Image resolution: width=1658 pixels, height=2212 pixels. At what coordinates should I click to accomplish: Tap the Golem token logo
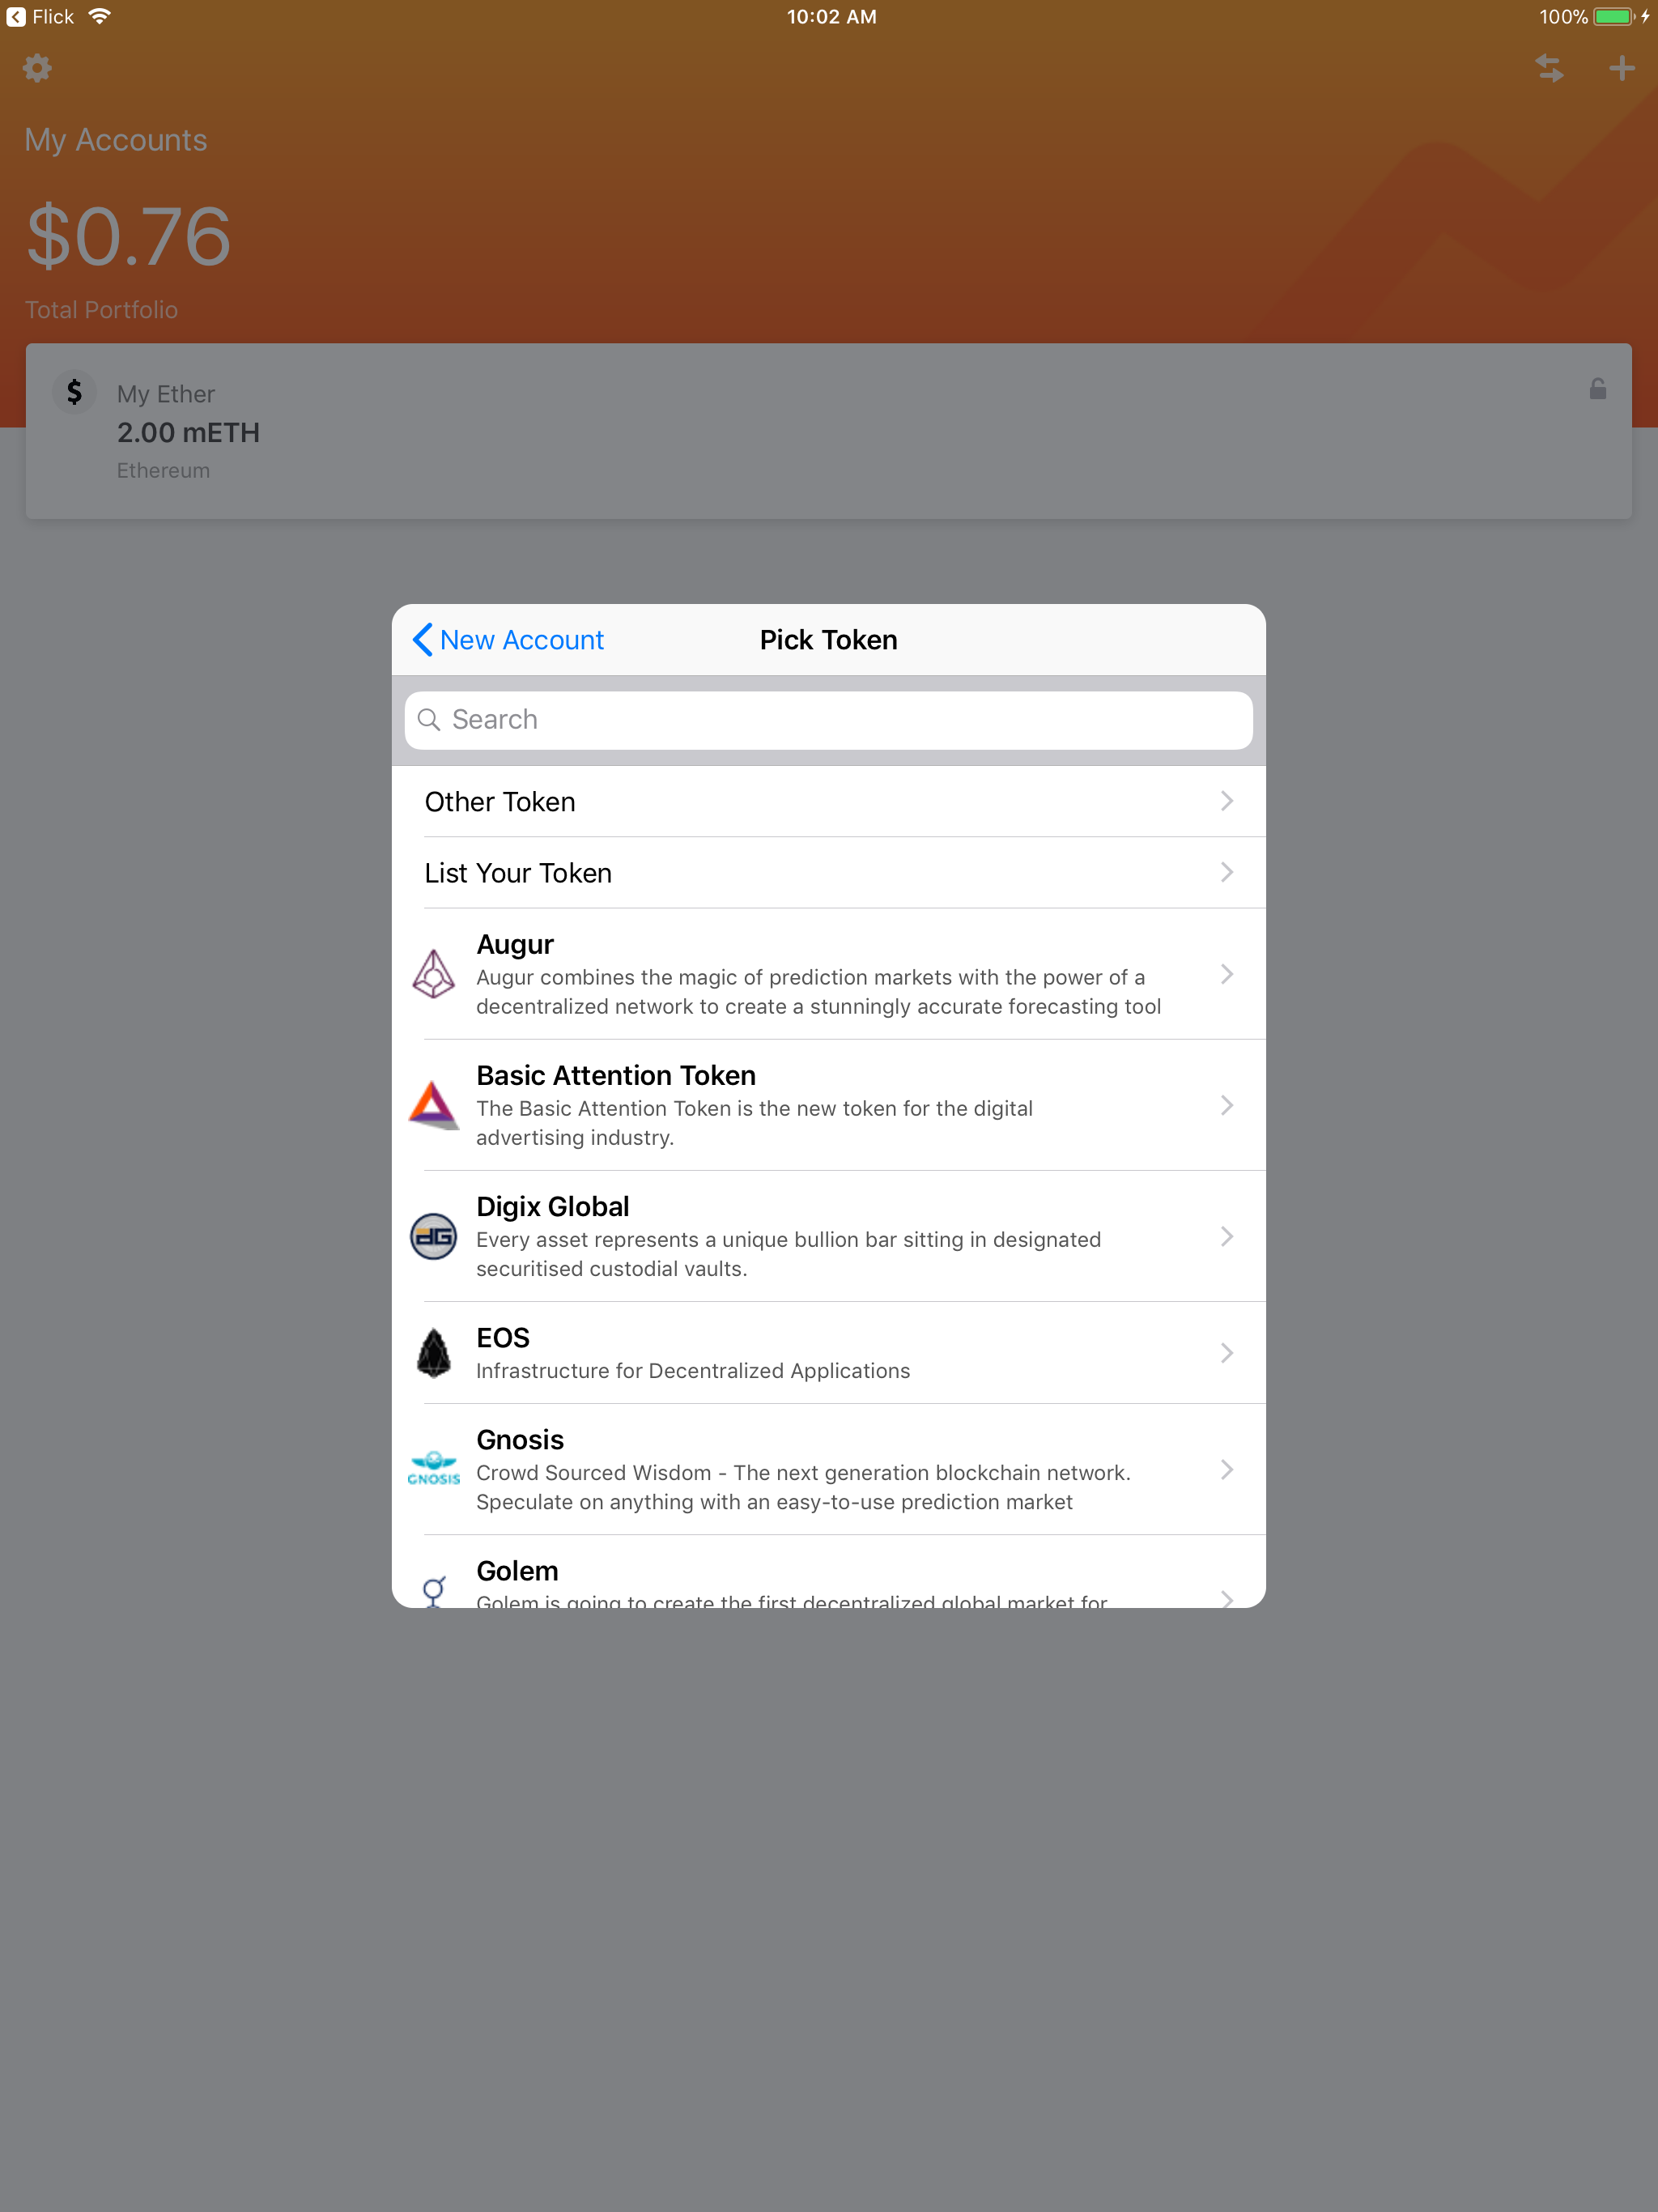pyautogui.click(x=434, y=1589)
